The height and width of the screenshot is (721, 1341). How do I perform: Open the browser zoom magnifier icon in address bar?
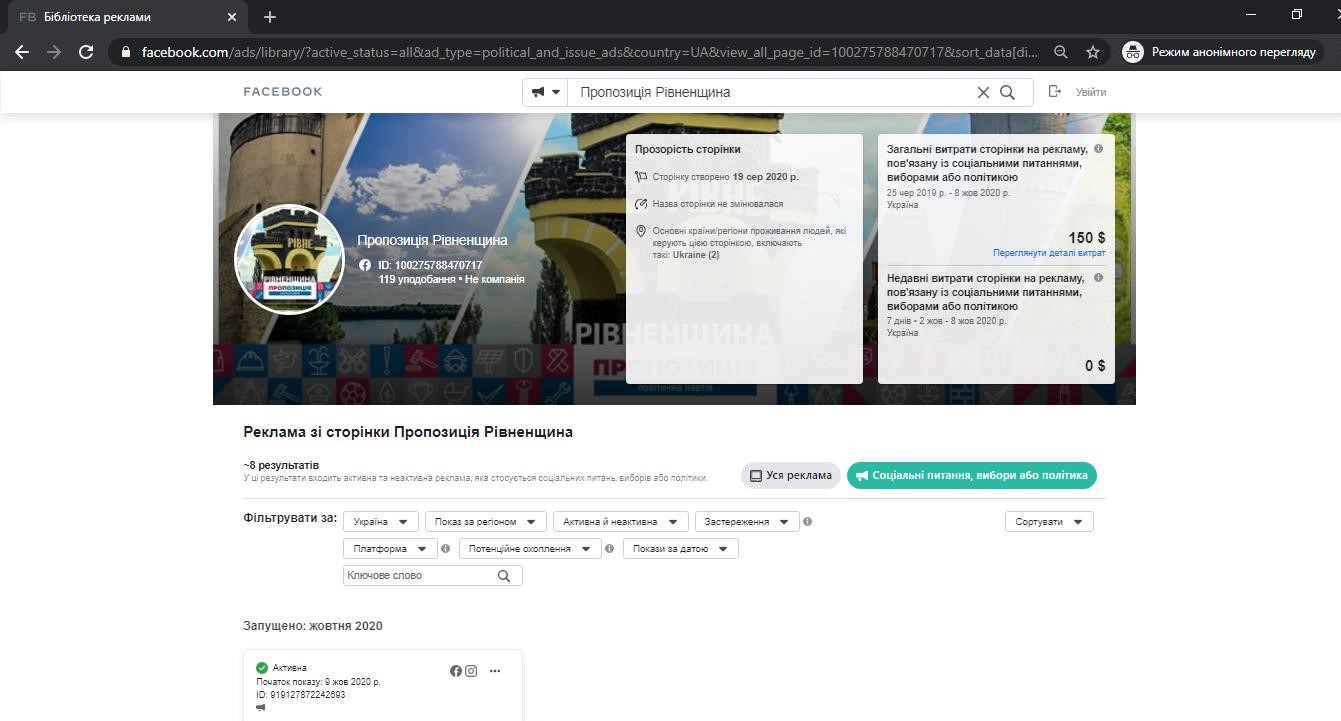1061,52
